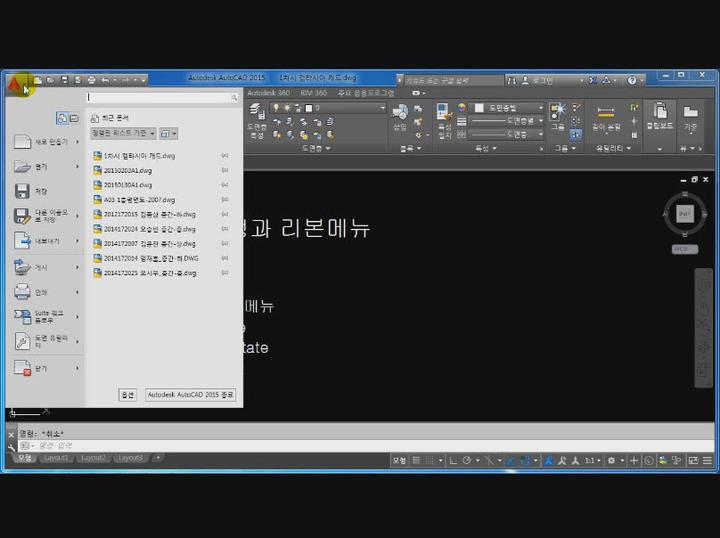Expand the Layers panel title dropdown
The image size is (720, 538).
316,148
